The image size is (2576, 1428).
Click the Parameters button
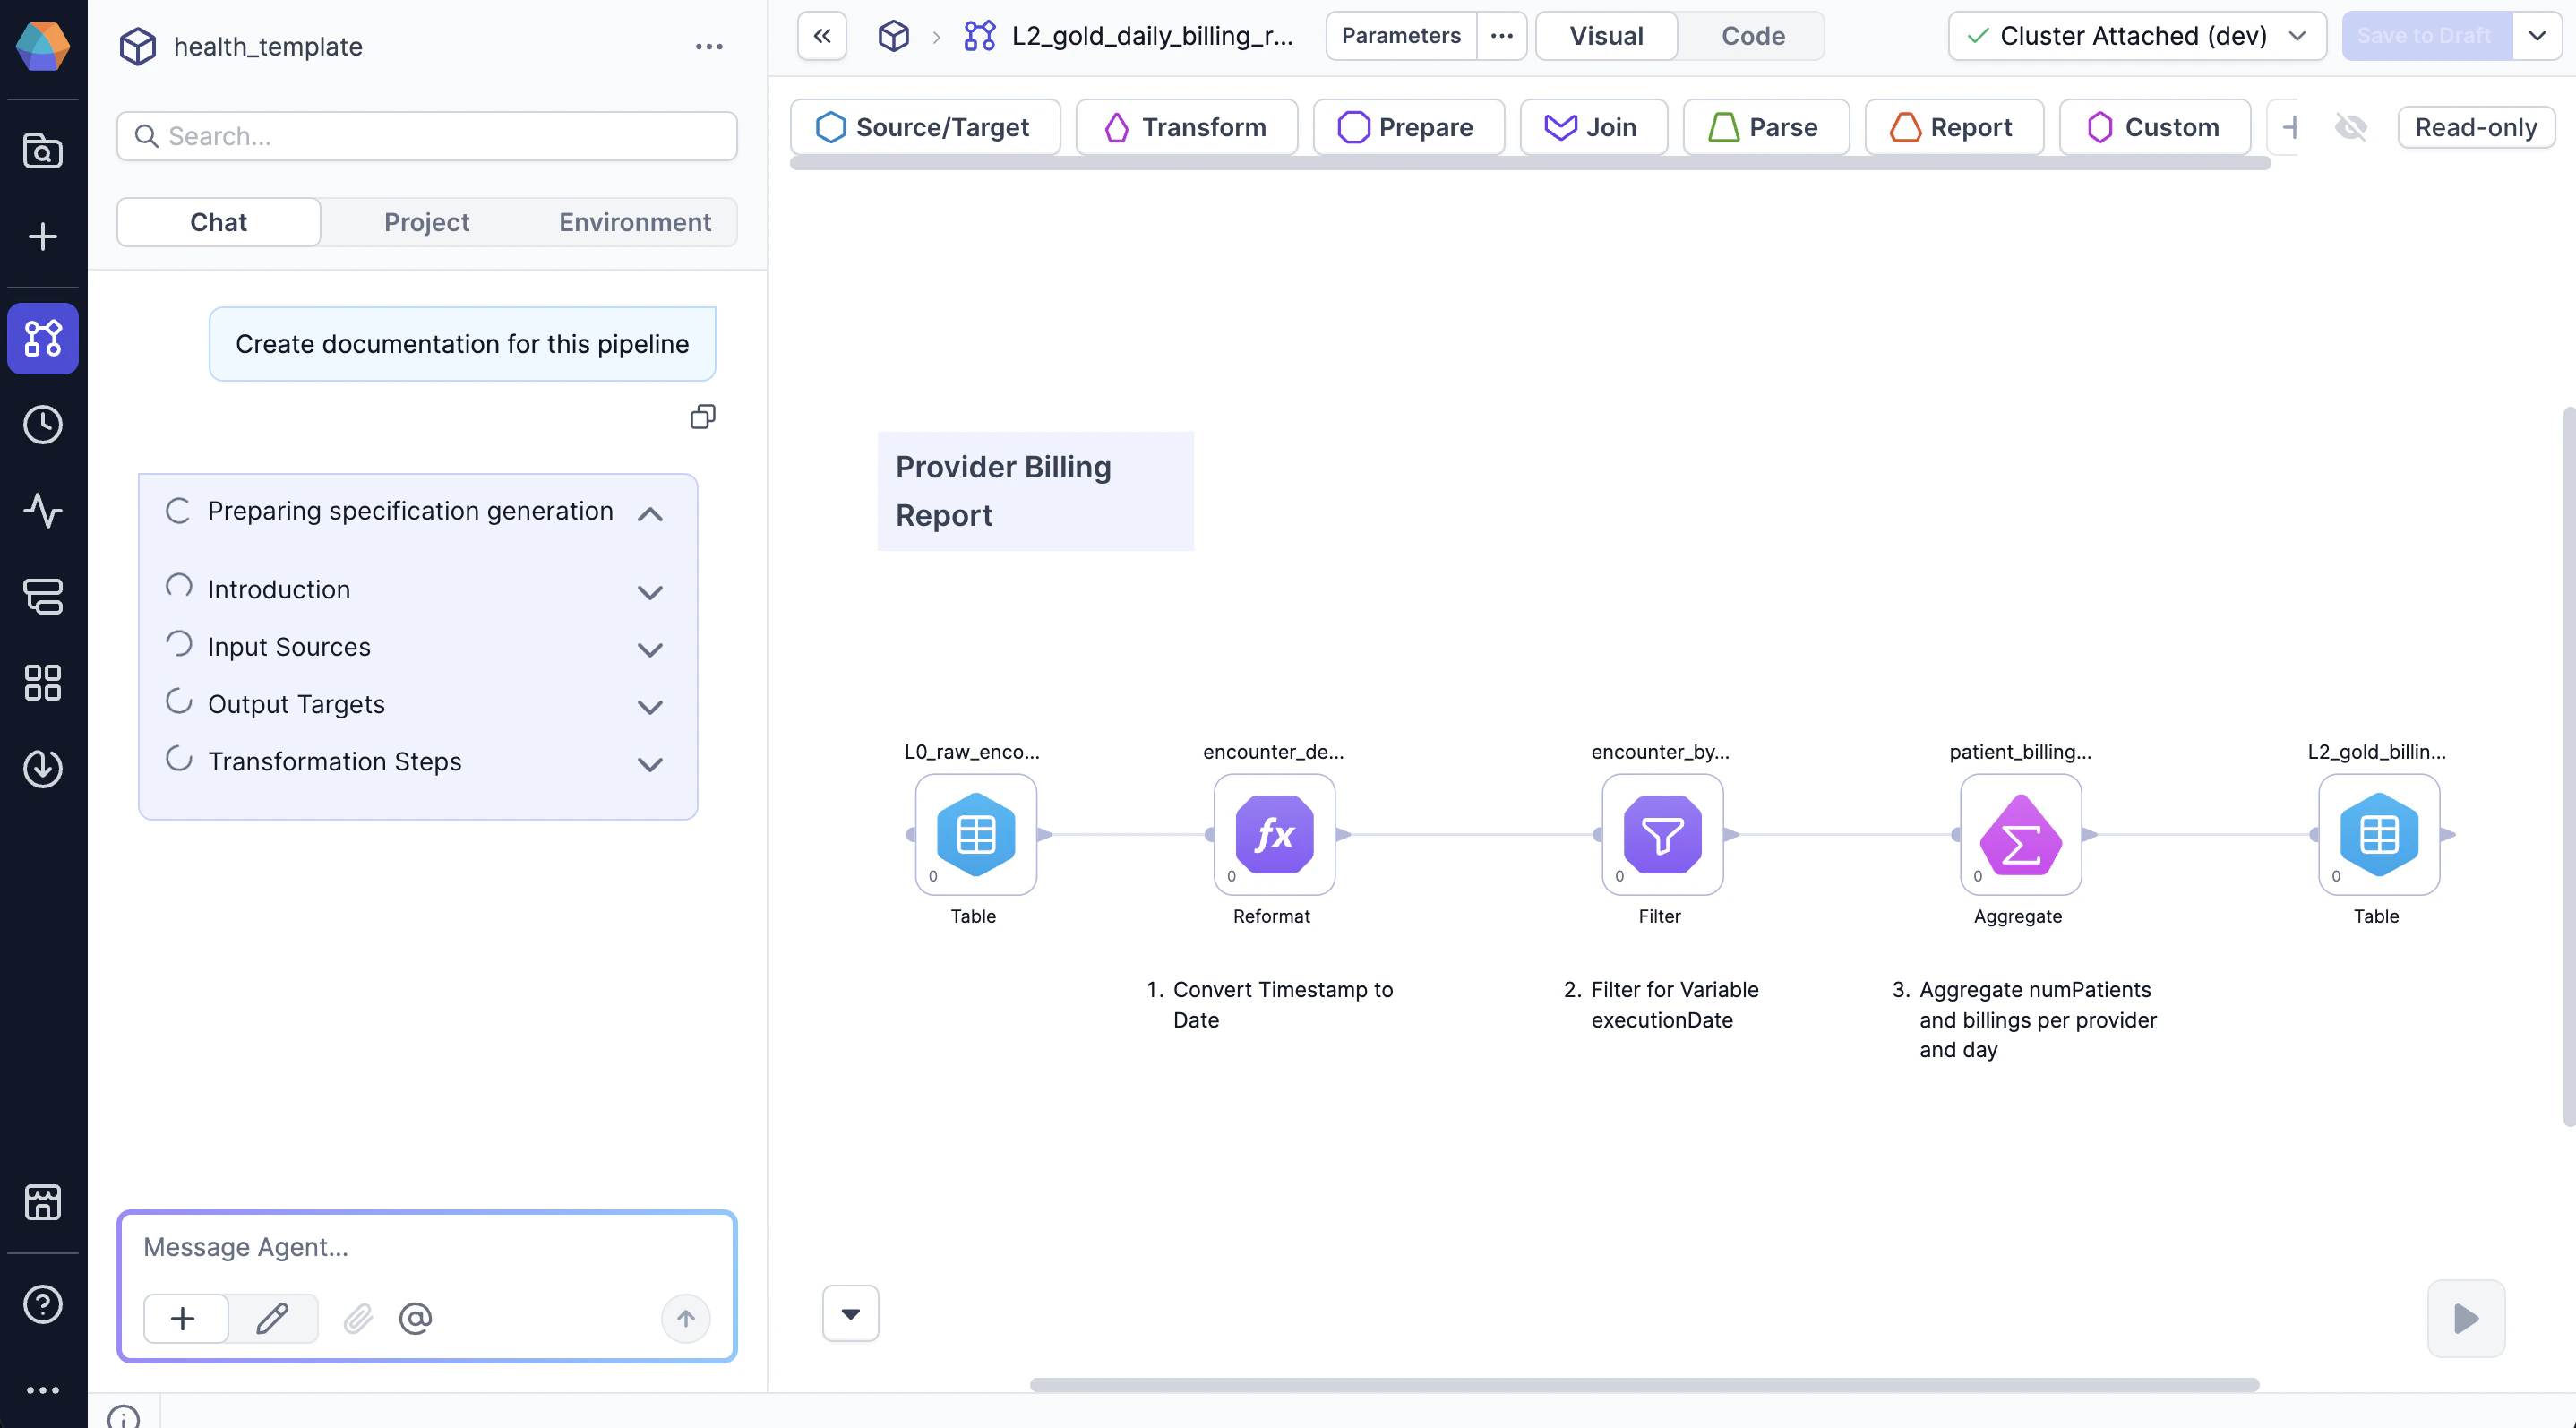1401,35
